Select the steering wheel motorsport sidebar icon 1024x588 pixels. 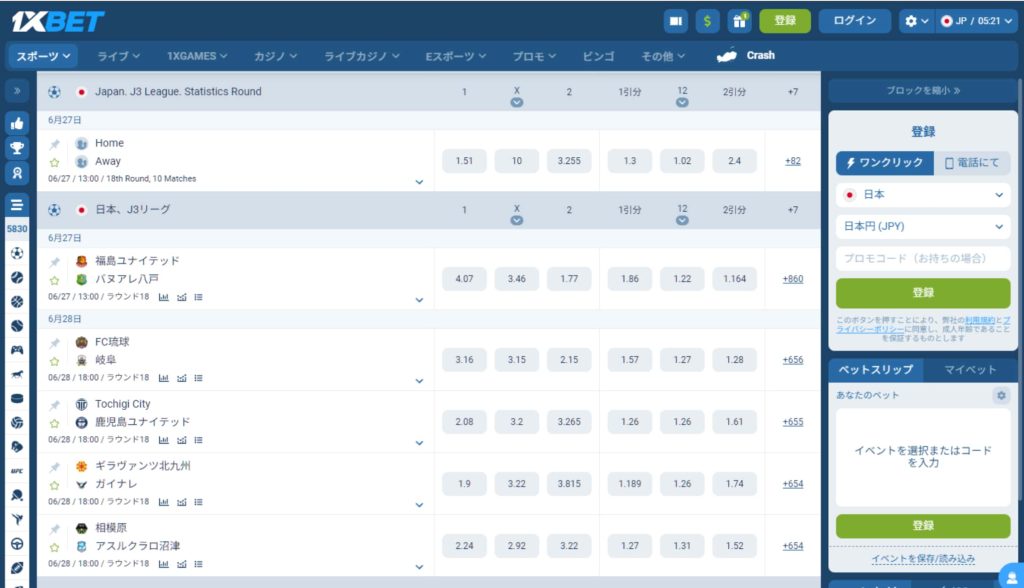click(x=17, y=544)
